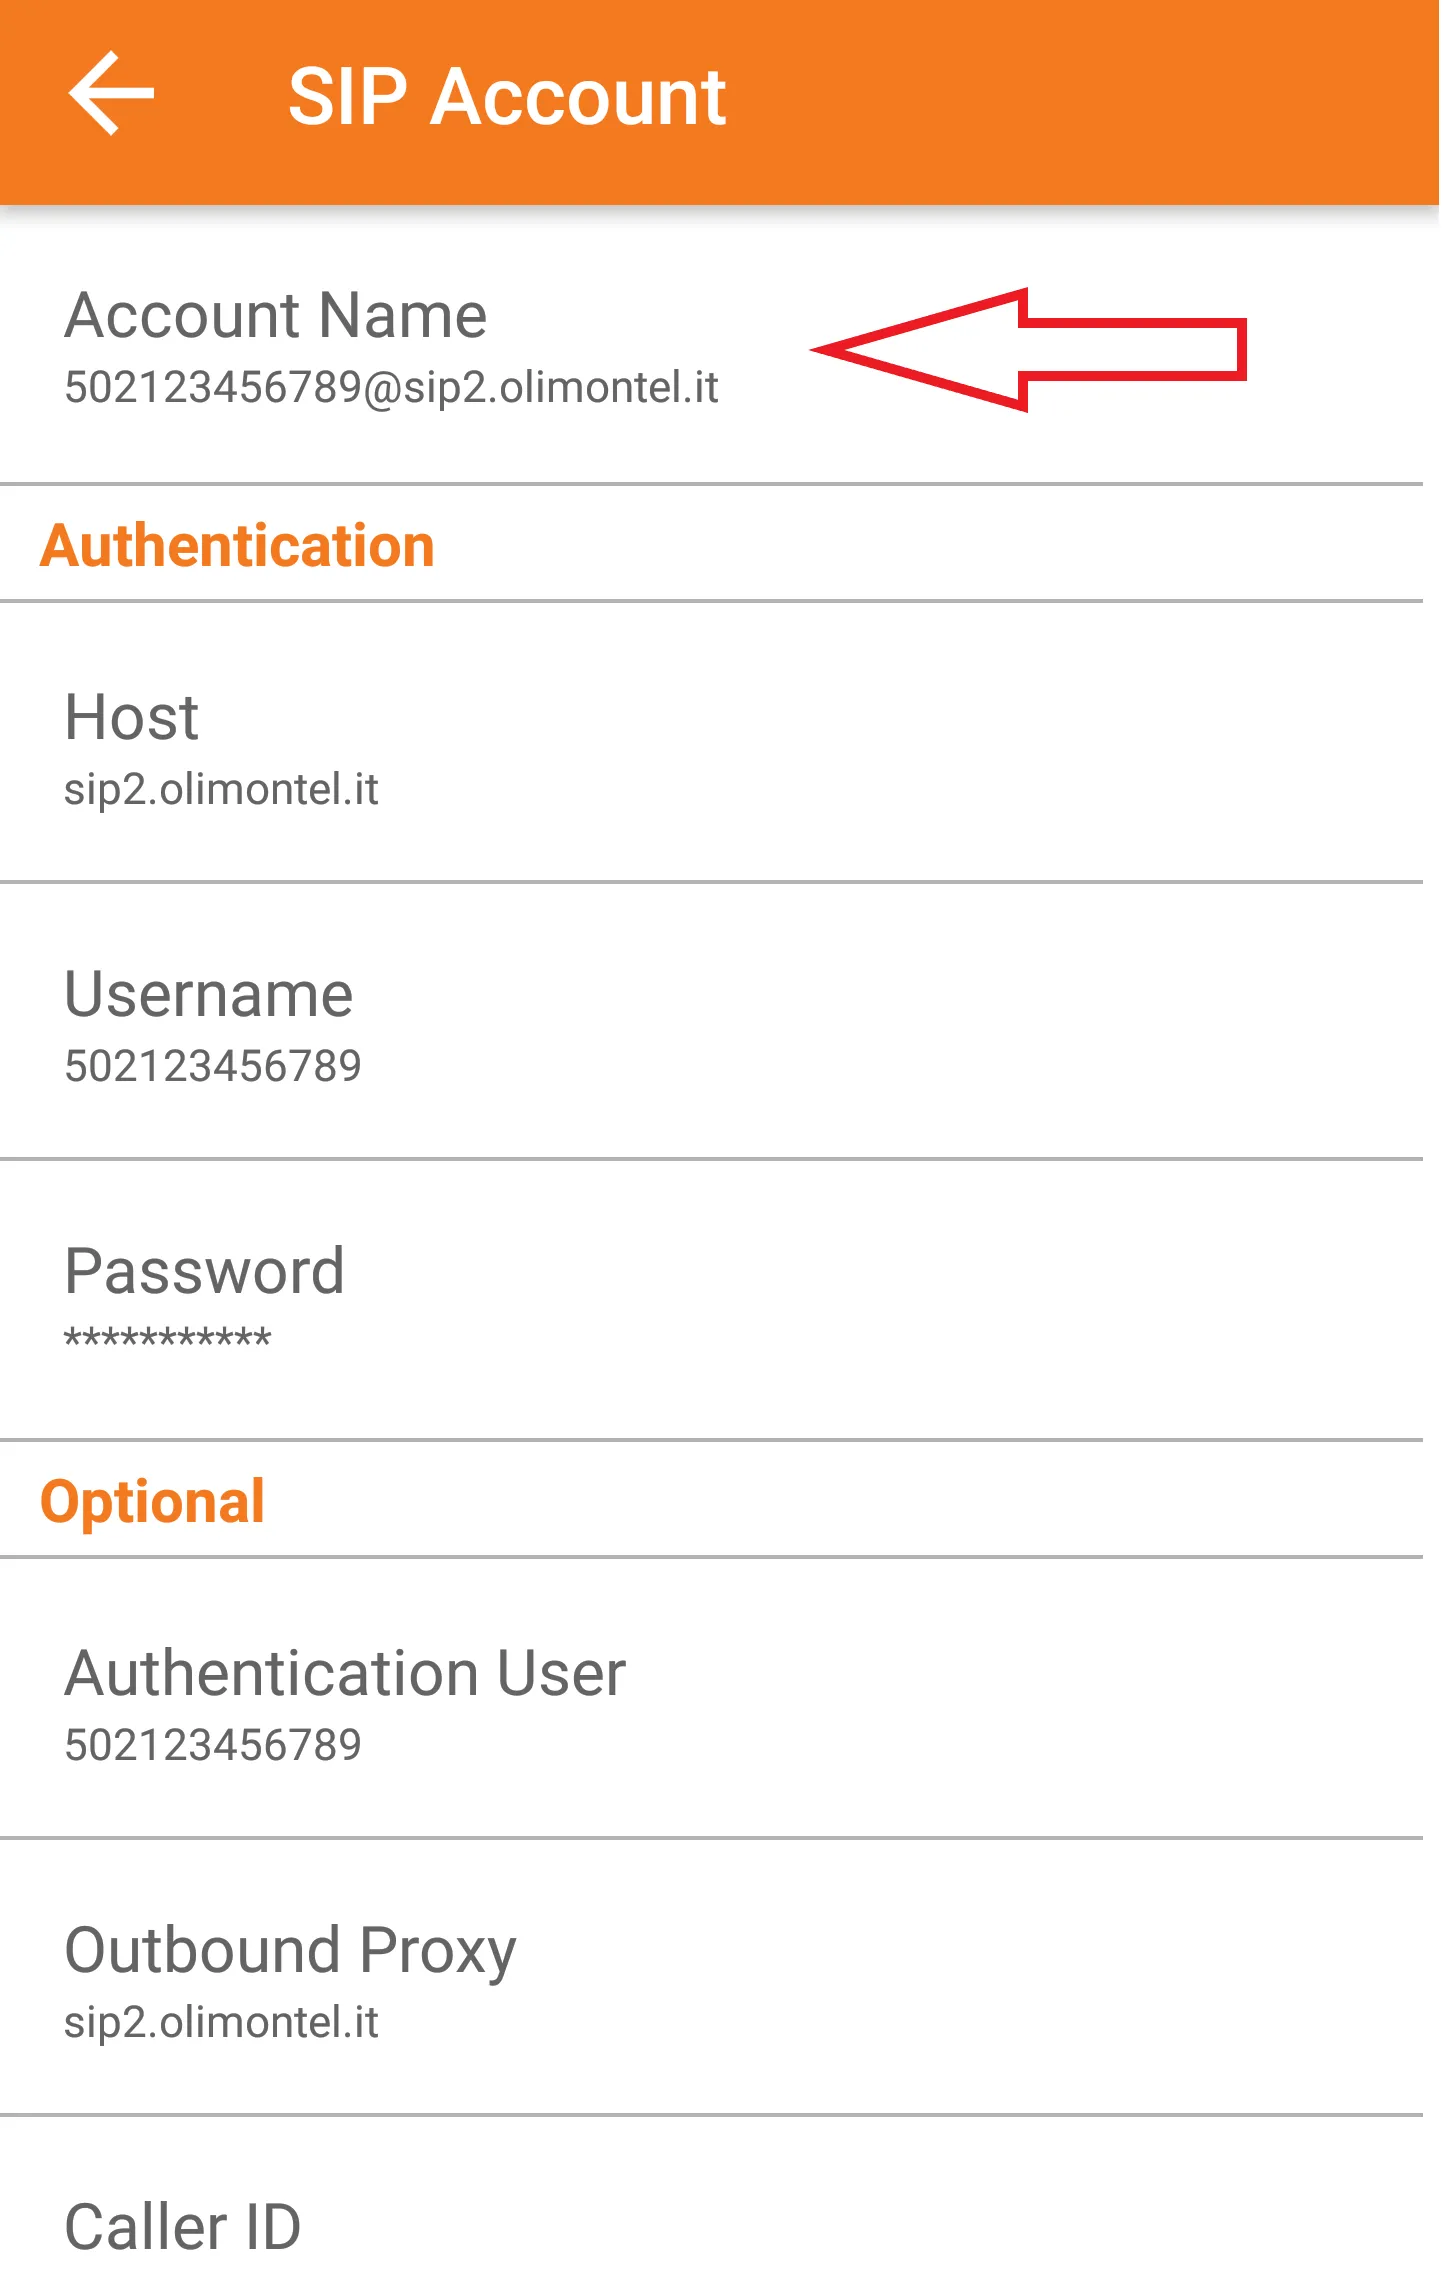
Task: Tap the sip2.olimontel.it value under Outbound Proxy
Action: coord(221,2023)
